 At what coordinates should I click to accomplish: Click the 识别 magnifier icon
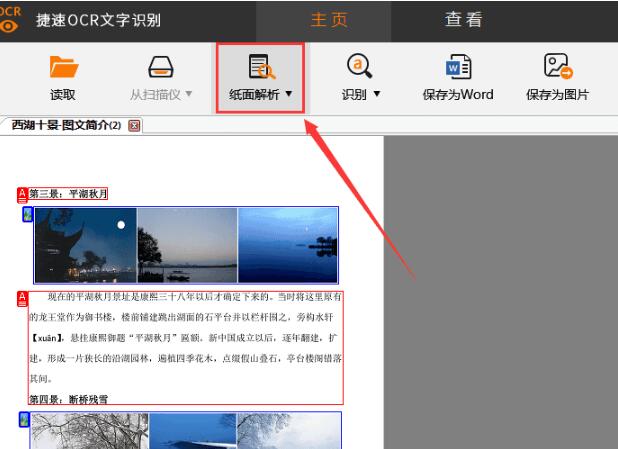pos(359,66)
